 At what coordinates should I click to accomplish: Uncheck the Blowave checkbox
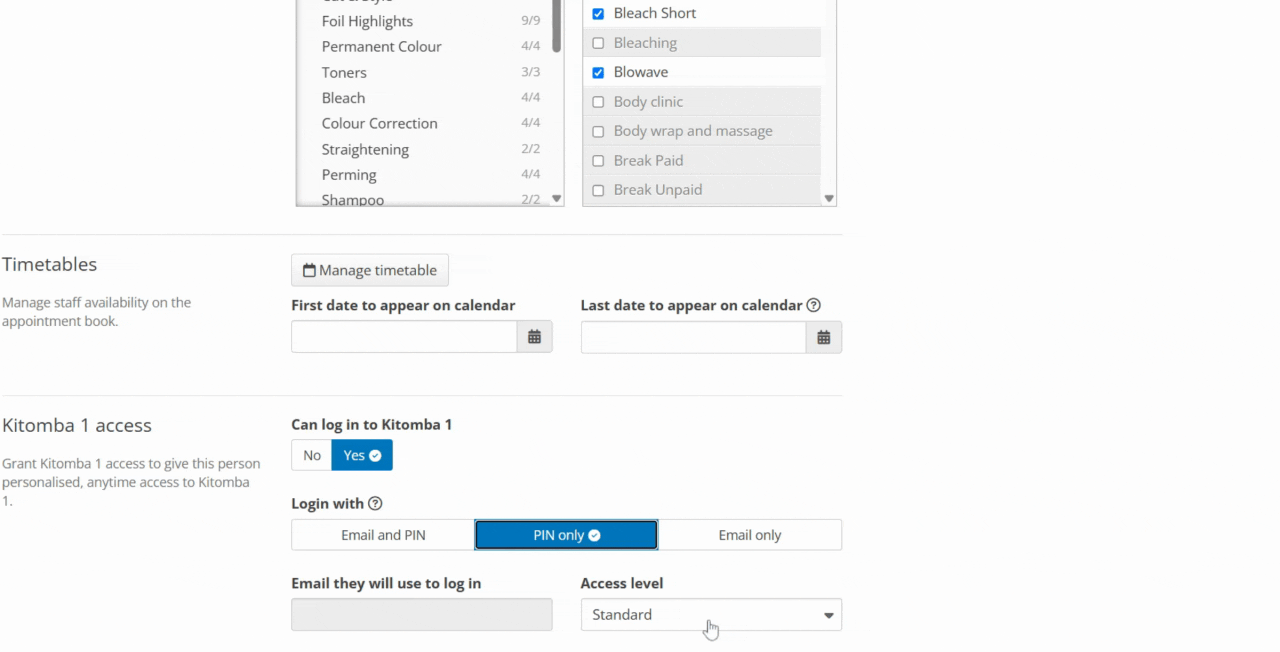point(598,72)
